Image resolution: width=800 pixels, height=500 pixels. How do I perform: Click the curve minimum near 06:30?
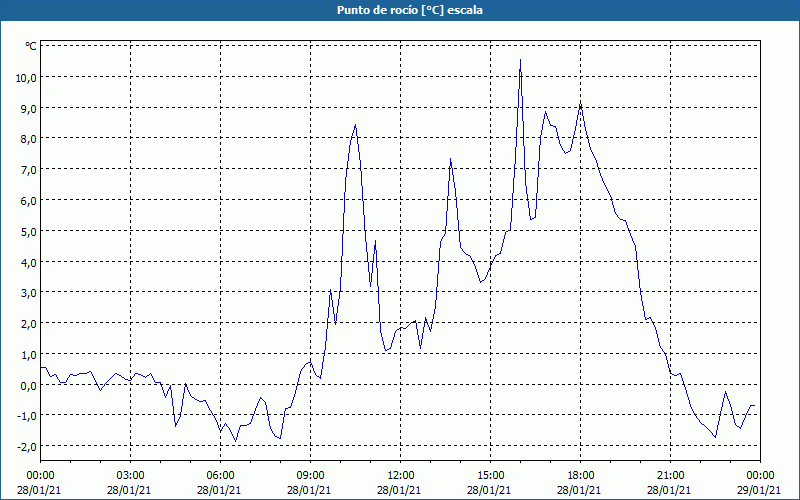point(236,441)
